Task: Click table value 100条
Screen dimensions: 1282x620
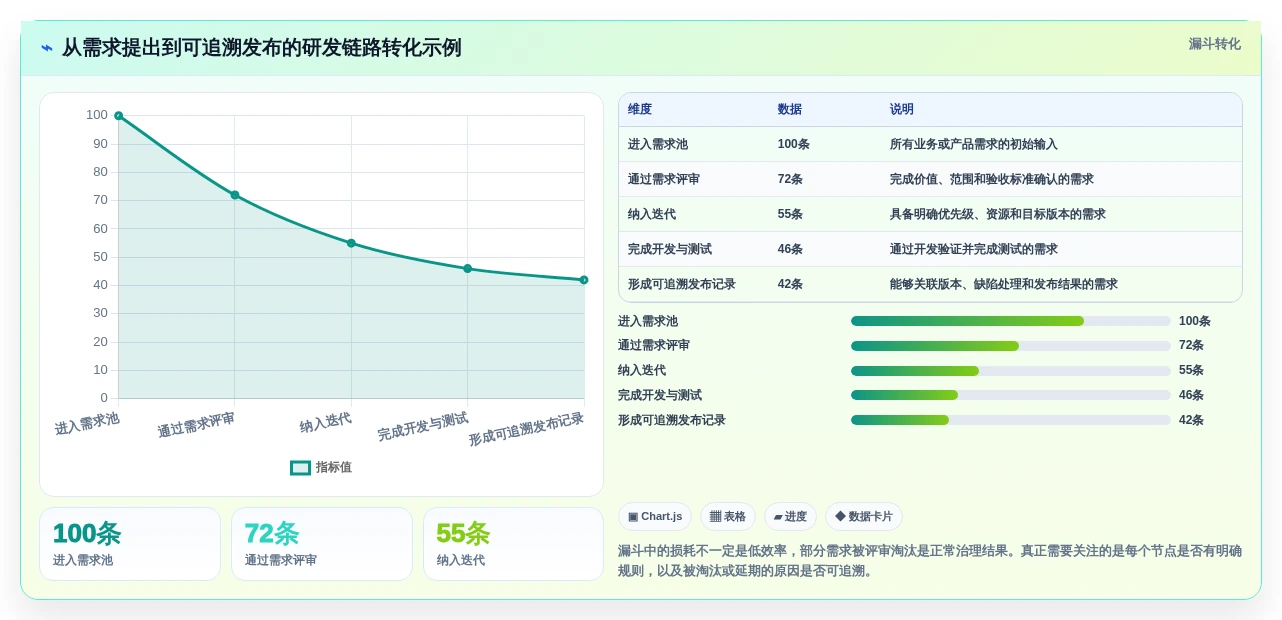Action: point(794,144)
